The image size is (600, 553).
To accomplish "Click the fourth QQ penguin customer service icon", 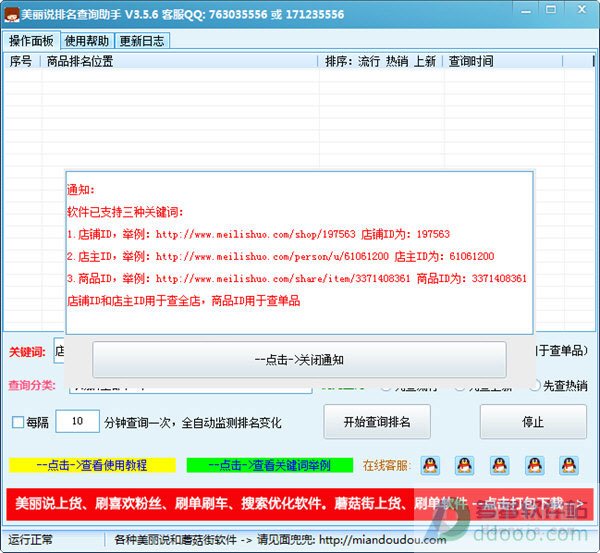I will 535,465.
